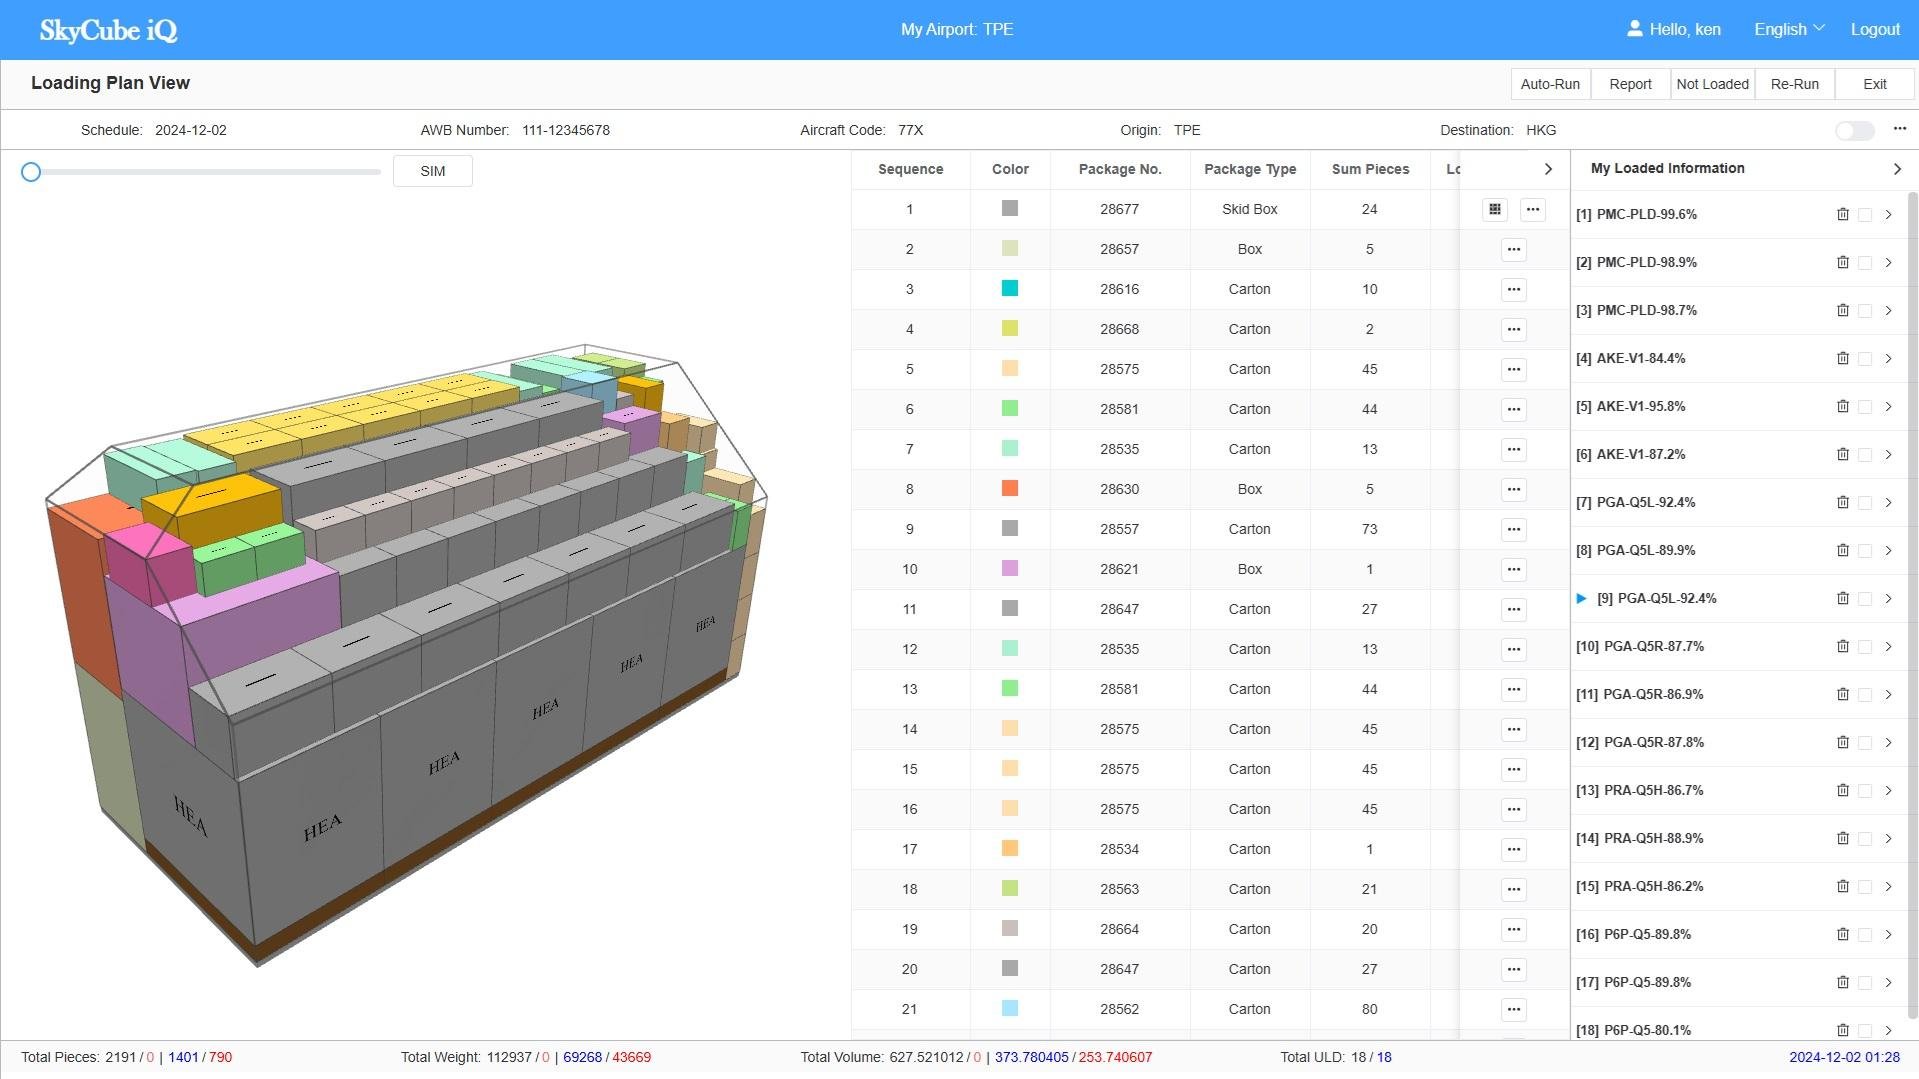Delete the P6P-Q5-89.8% entry numbered 16
The height and width of the screenshot is (1079, 1919).
click(x=1842, y=934)
